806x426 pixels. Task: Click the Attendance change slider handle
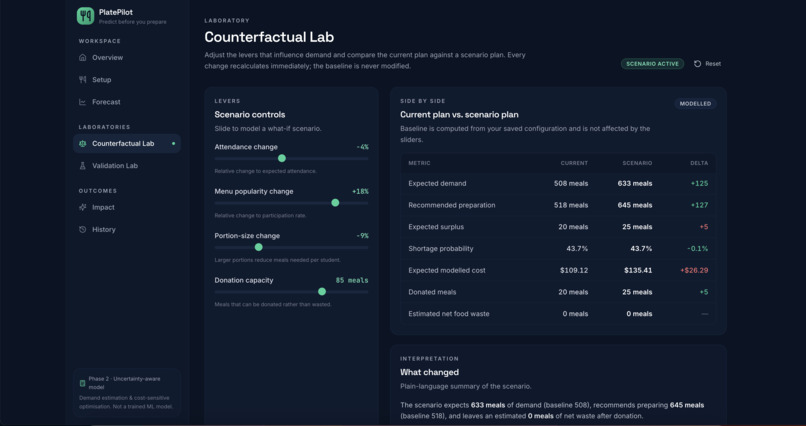point(282,158)
